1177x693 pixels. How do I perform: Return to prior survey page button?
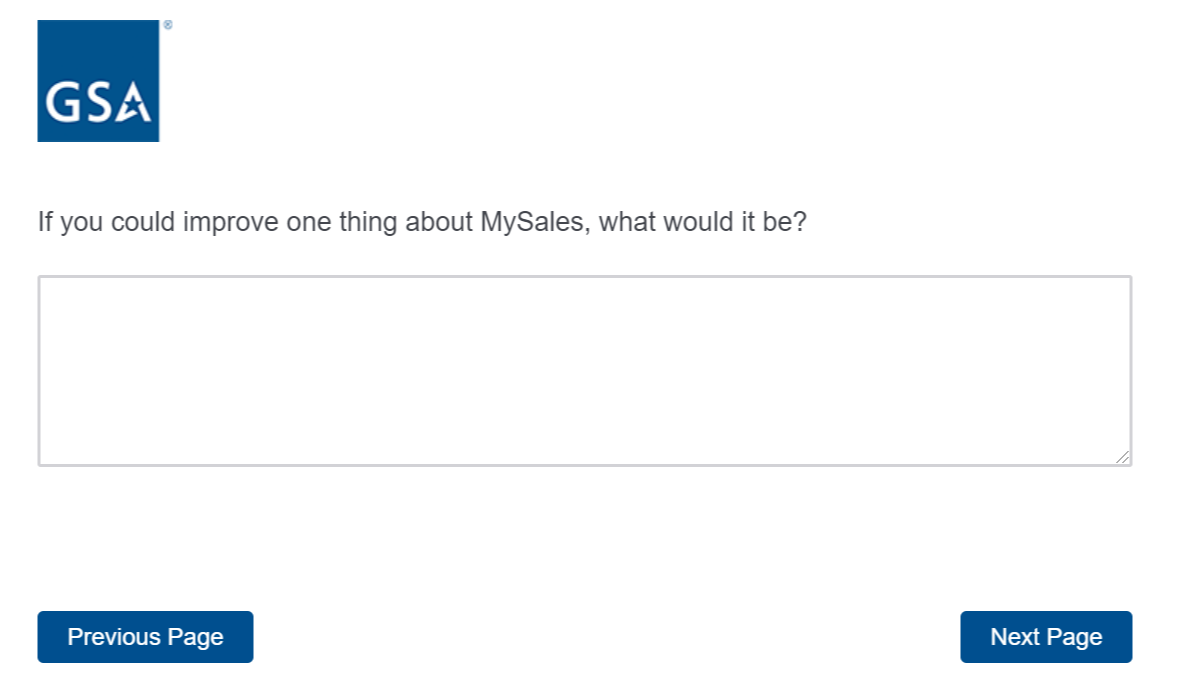point(145,637)
